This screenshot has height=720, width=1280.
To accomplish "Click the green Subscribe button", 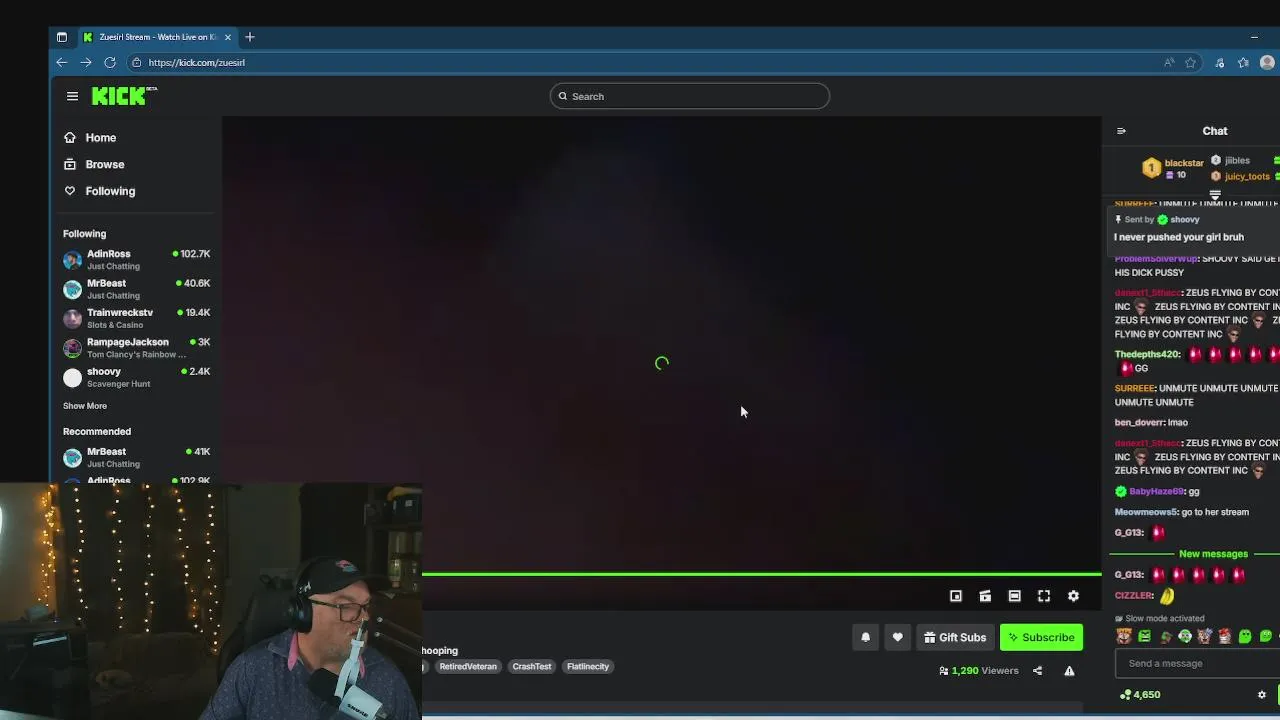I will [x=1041, y=637].
